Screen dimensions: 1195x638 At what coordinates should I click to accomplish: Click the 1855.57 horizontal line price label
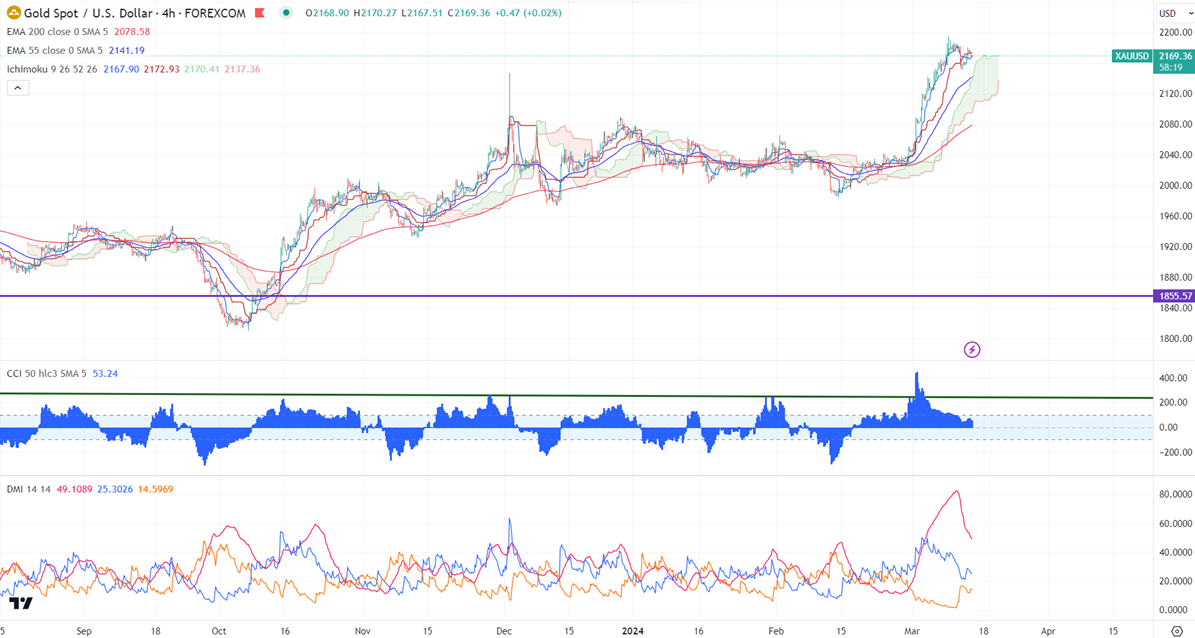point(1174,296)
